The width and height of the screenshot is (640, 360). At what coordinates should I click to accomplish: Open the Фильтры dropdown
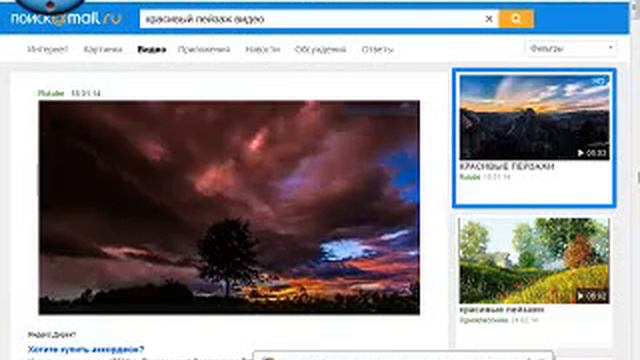coord(571,49)
